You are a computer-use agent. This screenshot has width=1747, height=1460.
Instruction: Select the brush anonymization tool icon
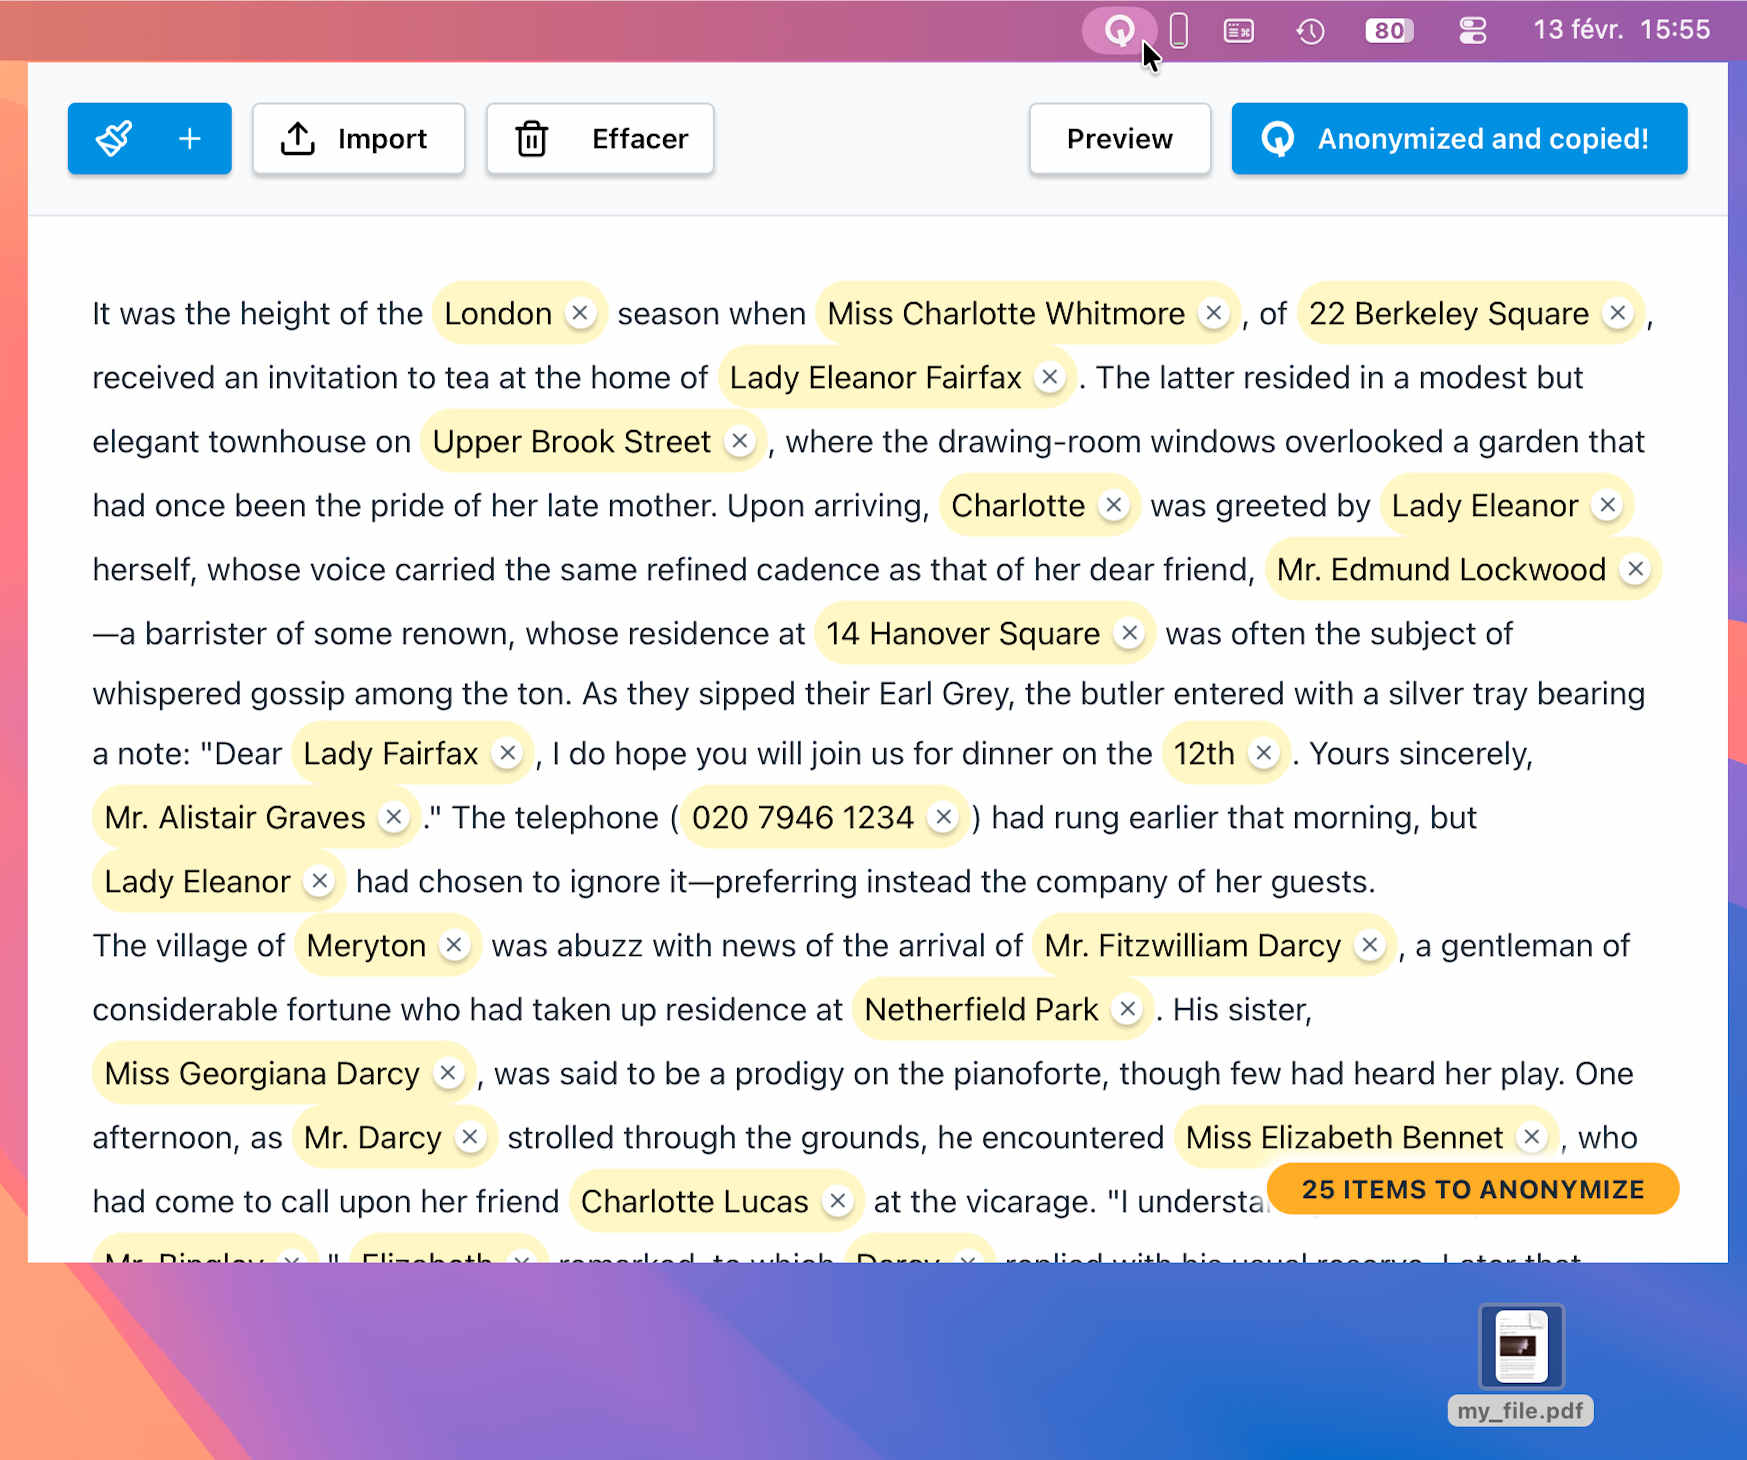coord(115,138)
